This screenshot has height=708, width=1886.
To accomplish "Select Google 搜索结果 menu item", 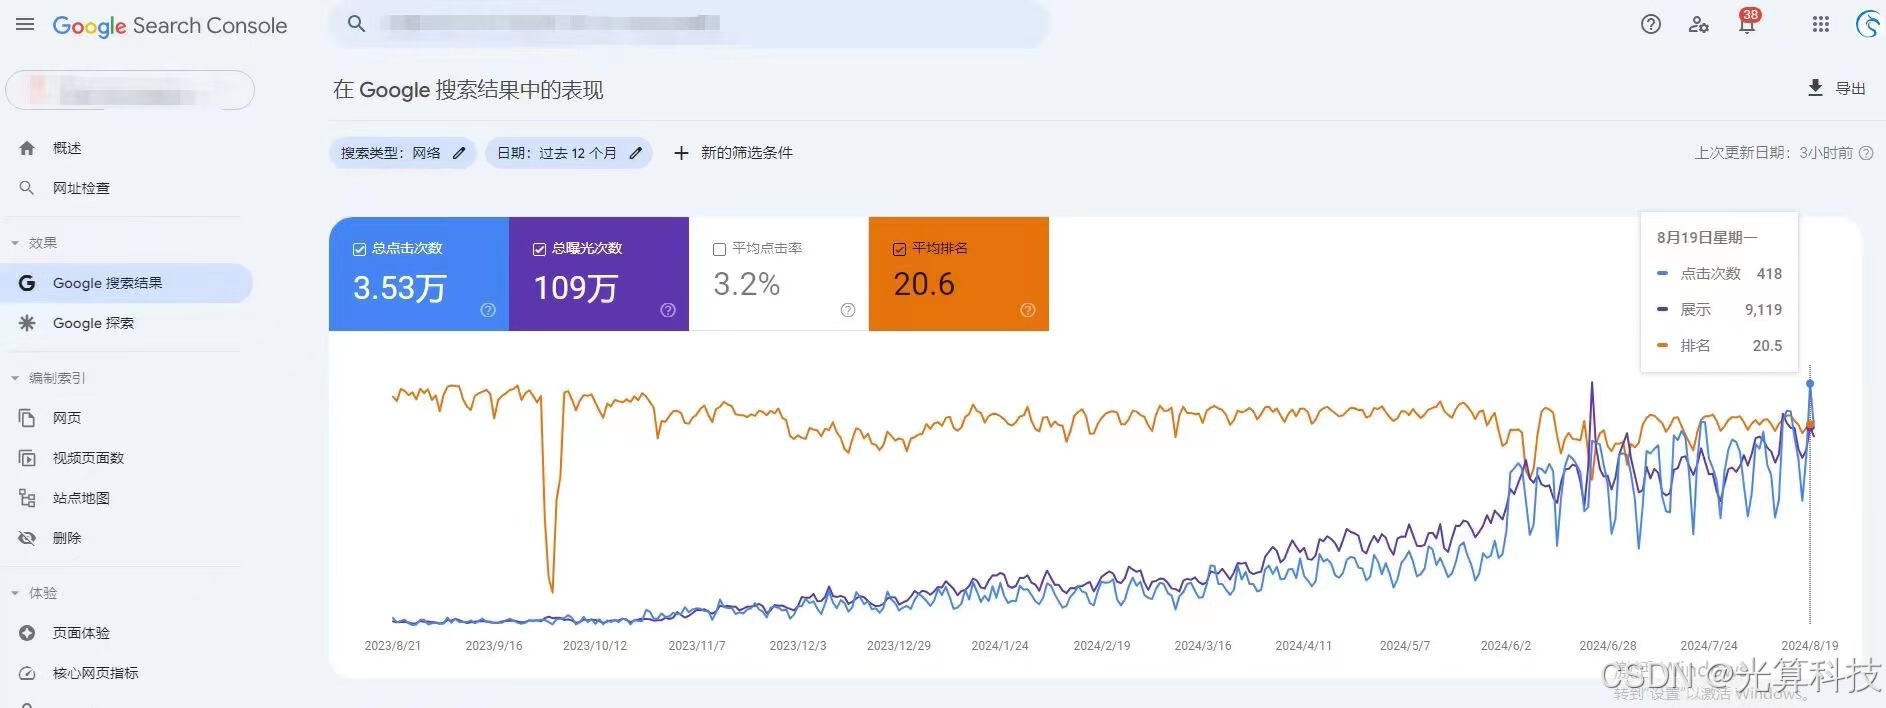I will (126, 283).
